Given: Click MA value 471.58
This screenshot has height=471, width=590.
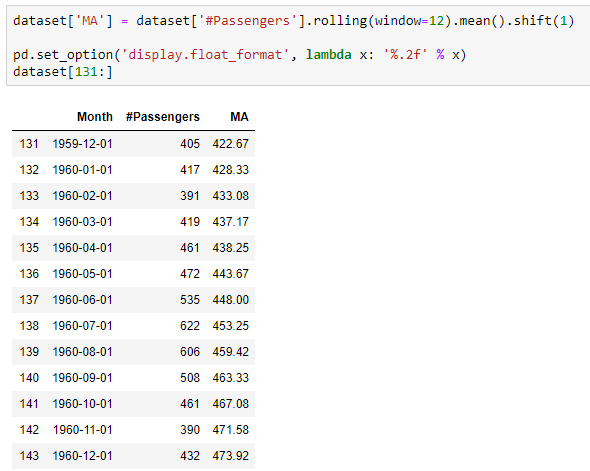Looking at the screenshot, I should (231, 430).
